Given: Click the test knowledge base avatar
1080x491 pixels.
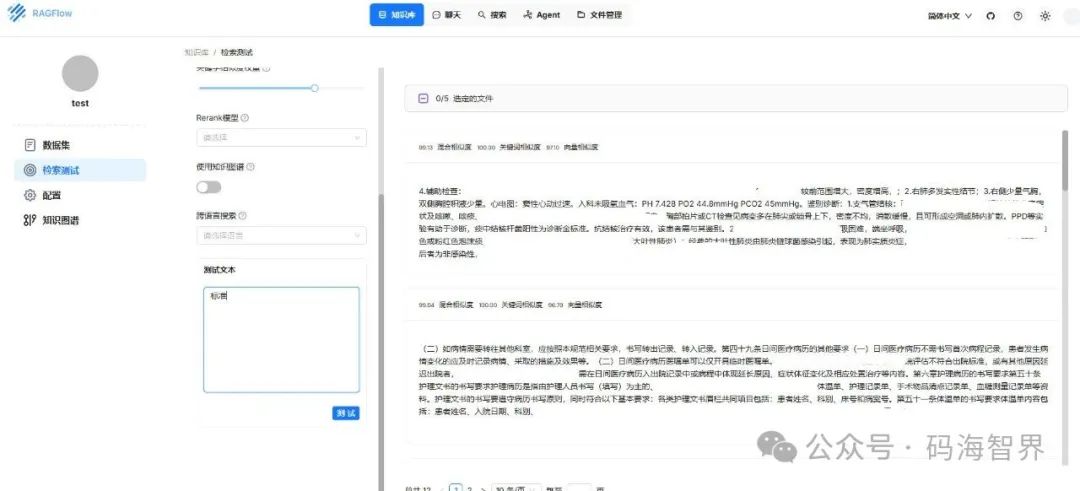Looking at the screenshot, I should (x=80, y=74).
